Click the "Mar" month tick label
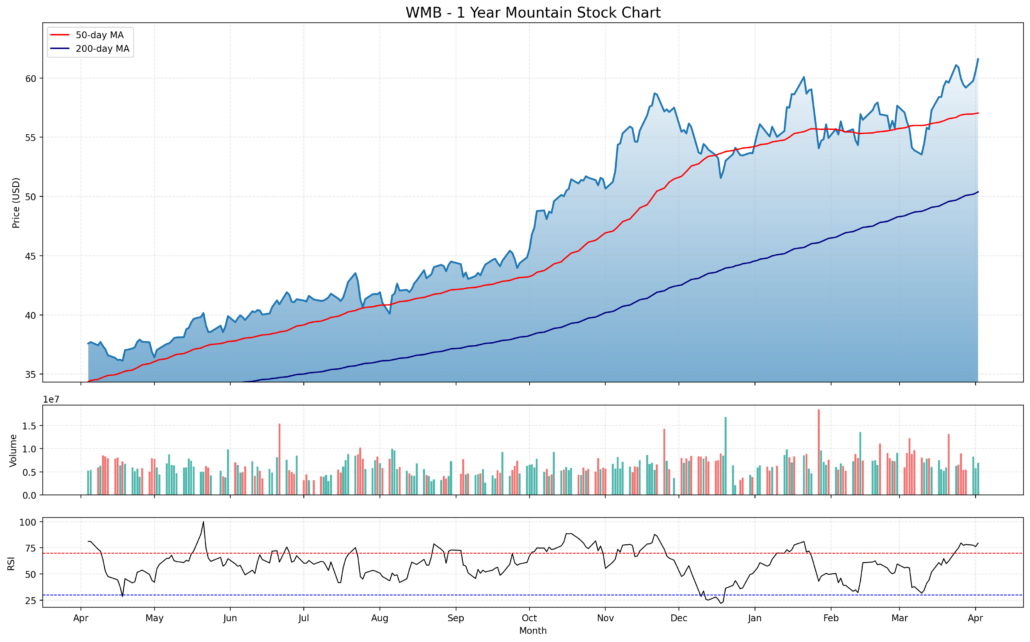Viewport: 1030px width, 642px height. (899, 618)
